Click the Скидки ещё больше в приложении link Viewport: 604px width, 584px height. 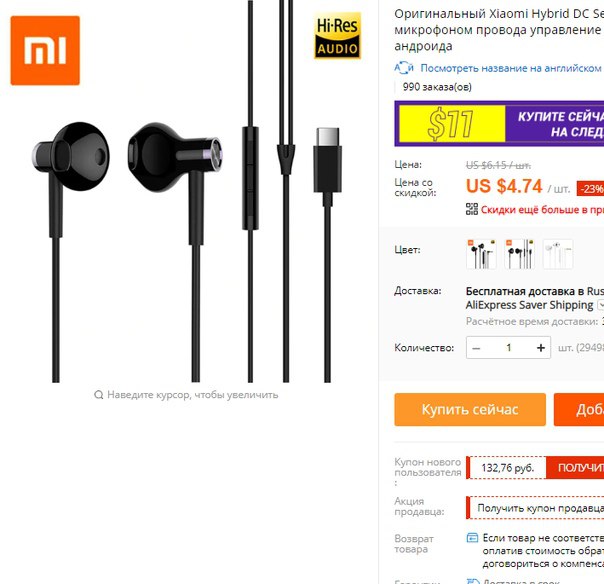(x=542, y=210)
